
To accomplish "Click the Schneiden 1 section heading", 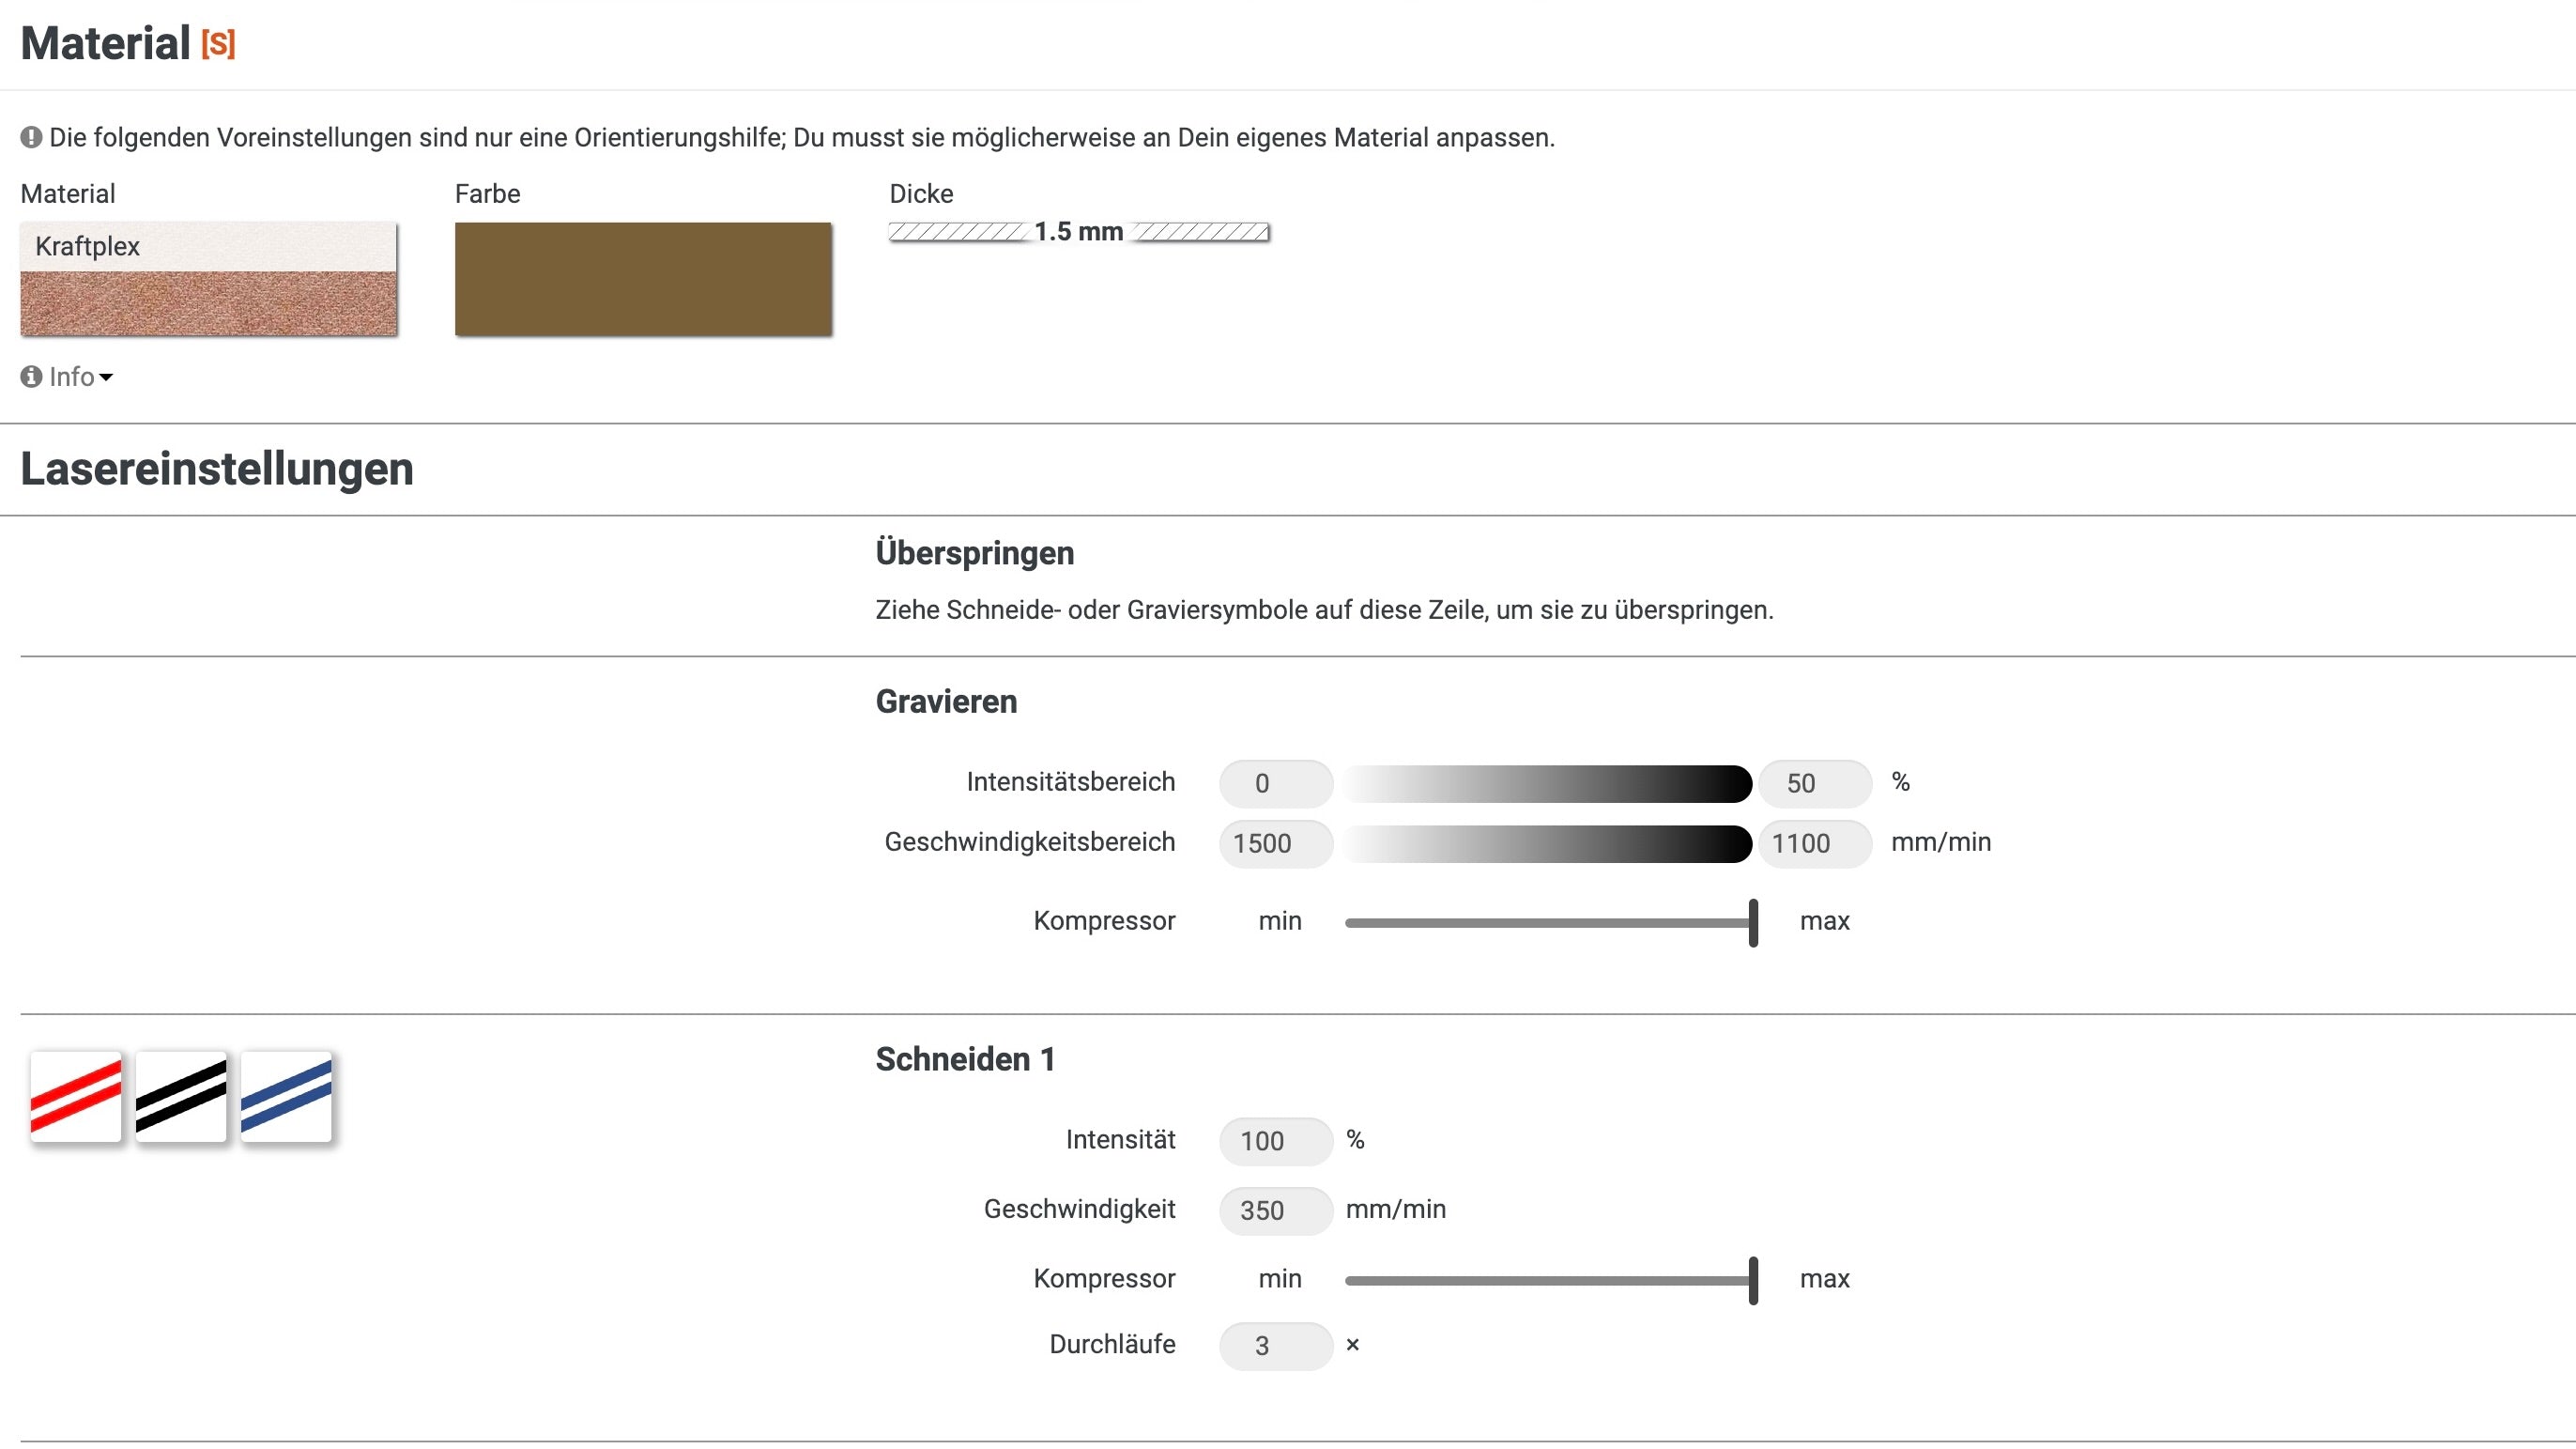I will (x=958, y=1058).
